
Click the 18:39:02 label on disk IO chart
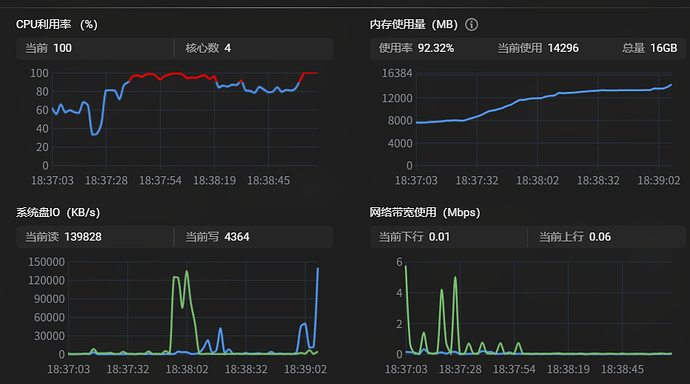pos(305,369)
